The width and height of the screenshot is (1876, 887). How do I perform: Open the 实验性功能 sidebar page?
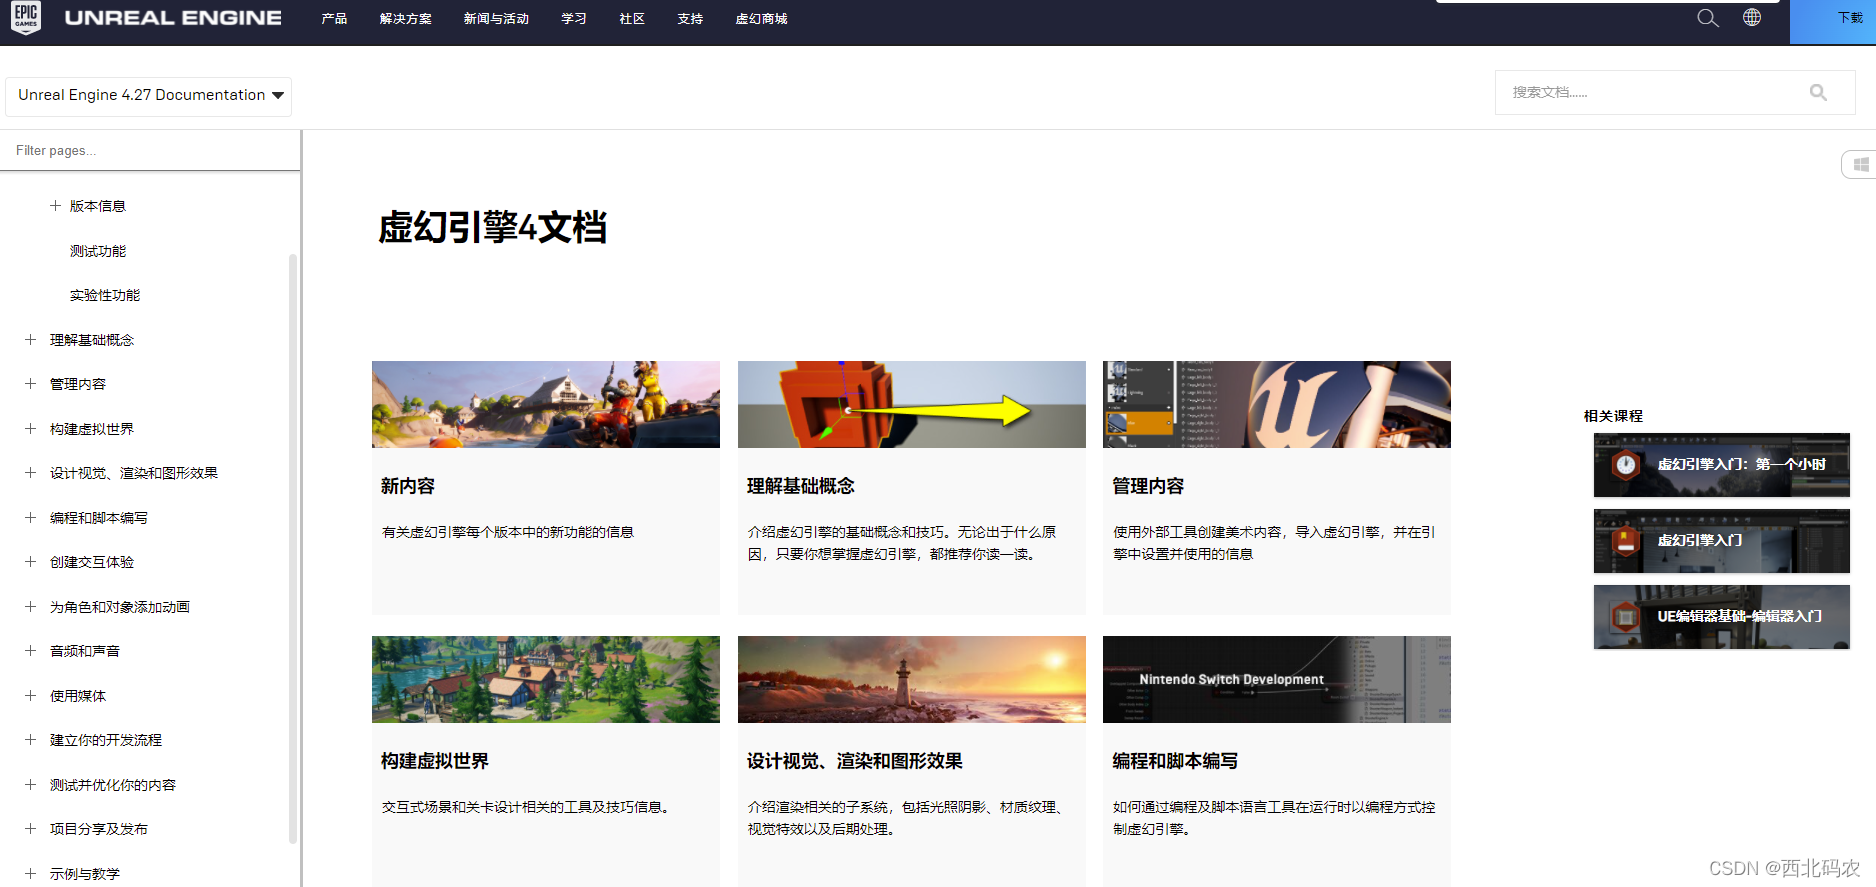pos(105,295)
